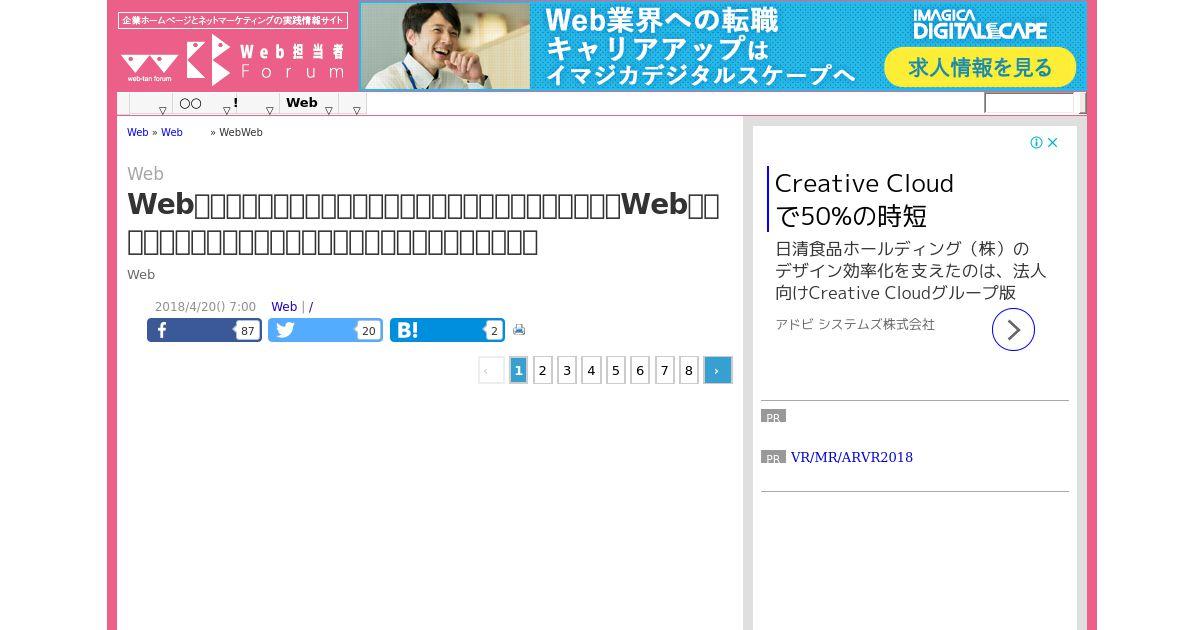Open Web author link beside date
The image size is (1200, 630).
click(x=284, y=307)
